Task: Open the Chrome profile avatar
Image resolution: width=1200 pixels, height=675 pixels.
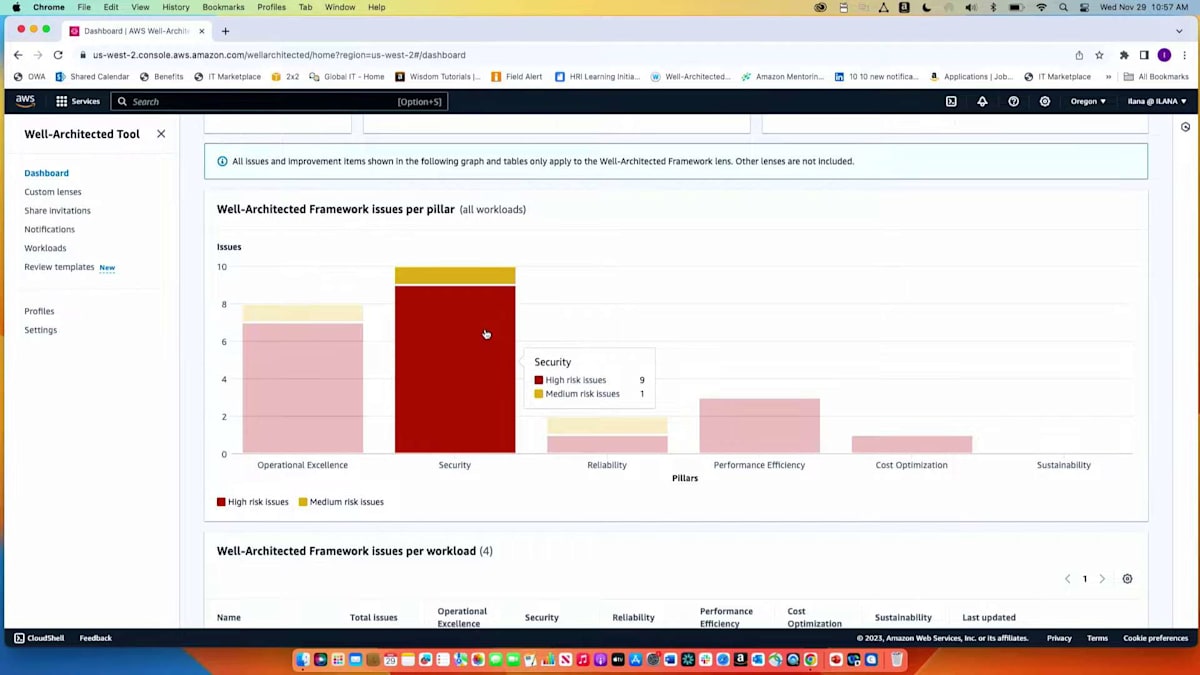Action: click(1164, 55)
